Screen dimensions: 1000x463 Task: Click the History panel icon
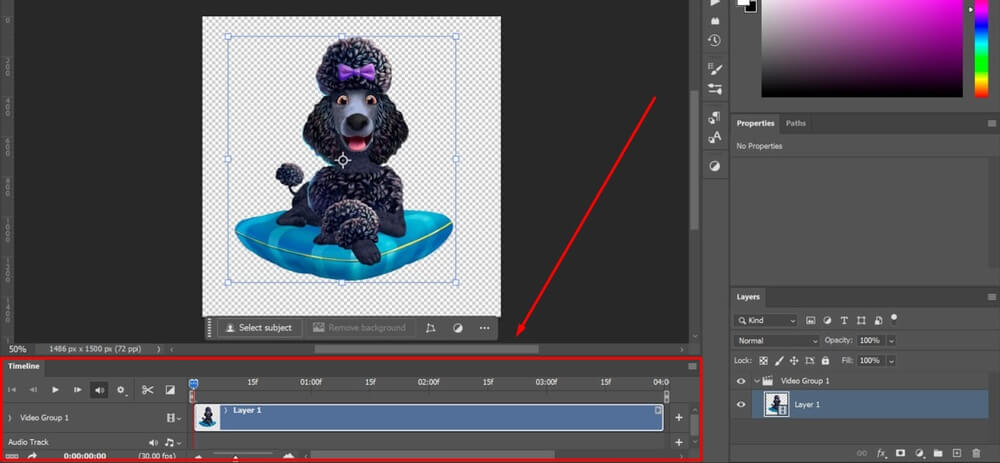[714, 40]
